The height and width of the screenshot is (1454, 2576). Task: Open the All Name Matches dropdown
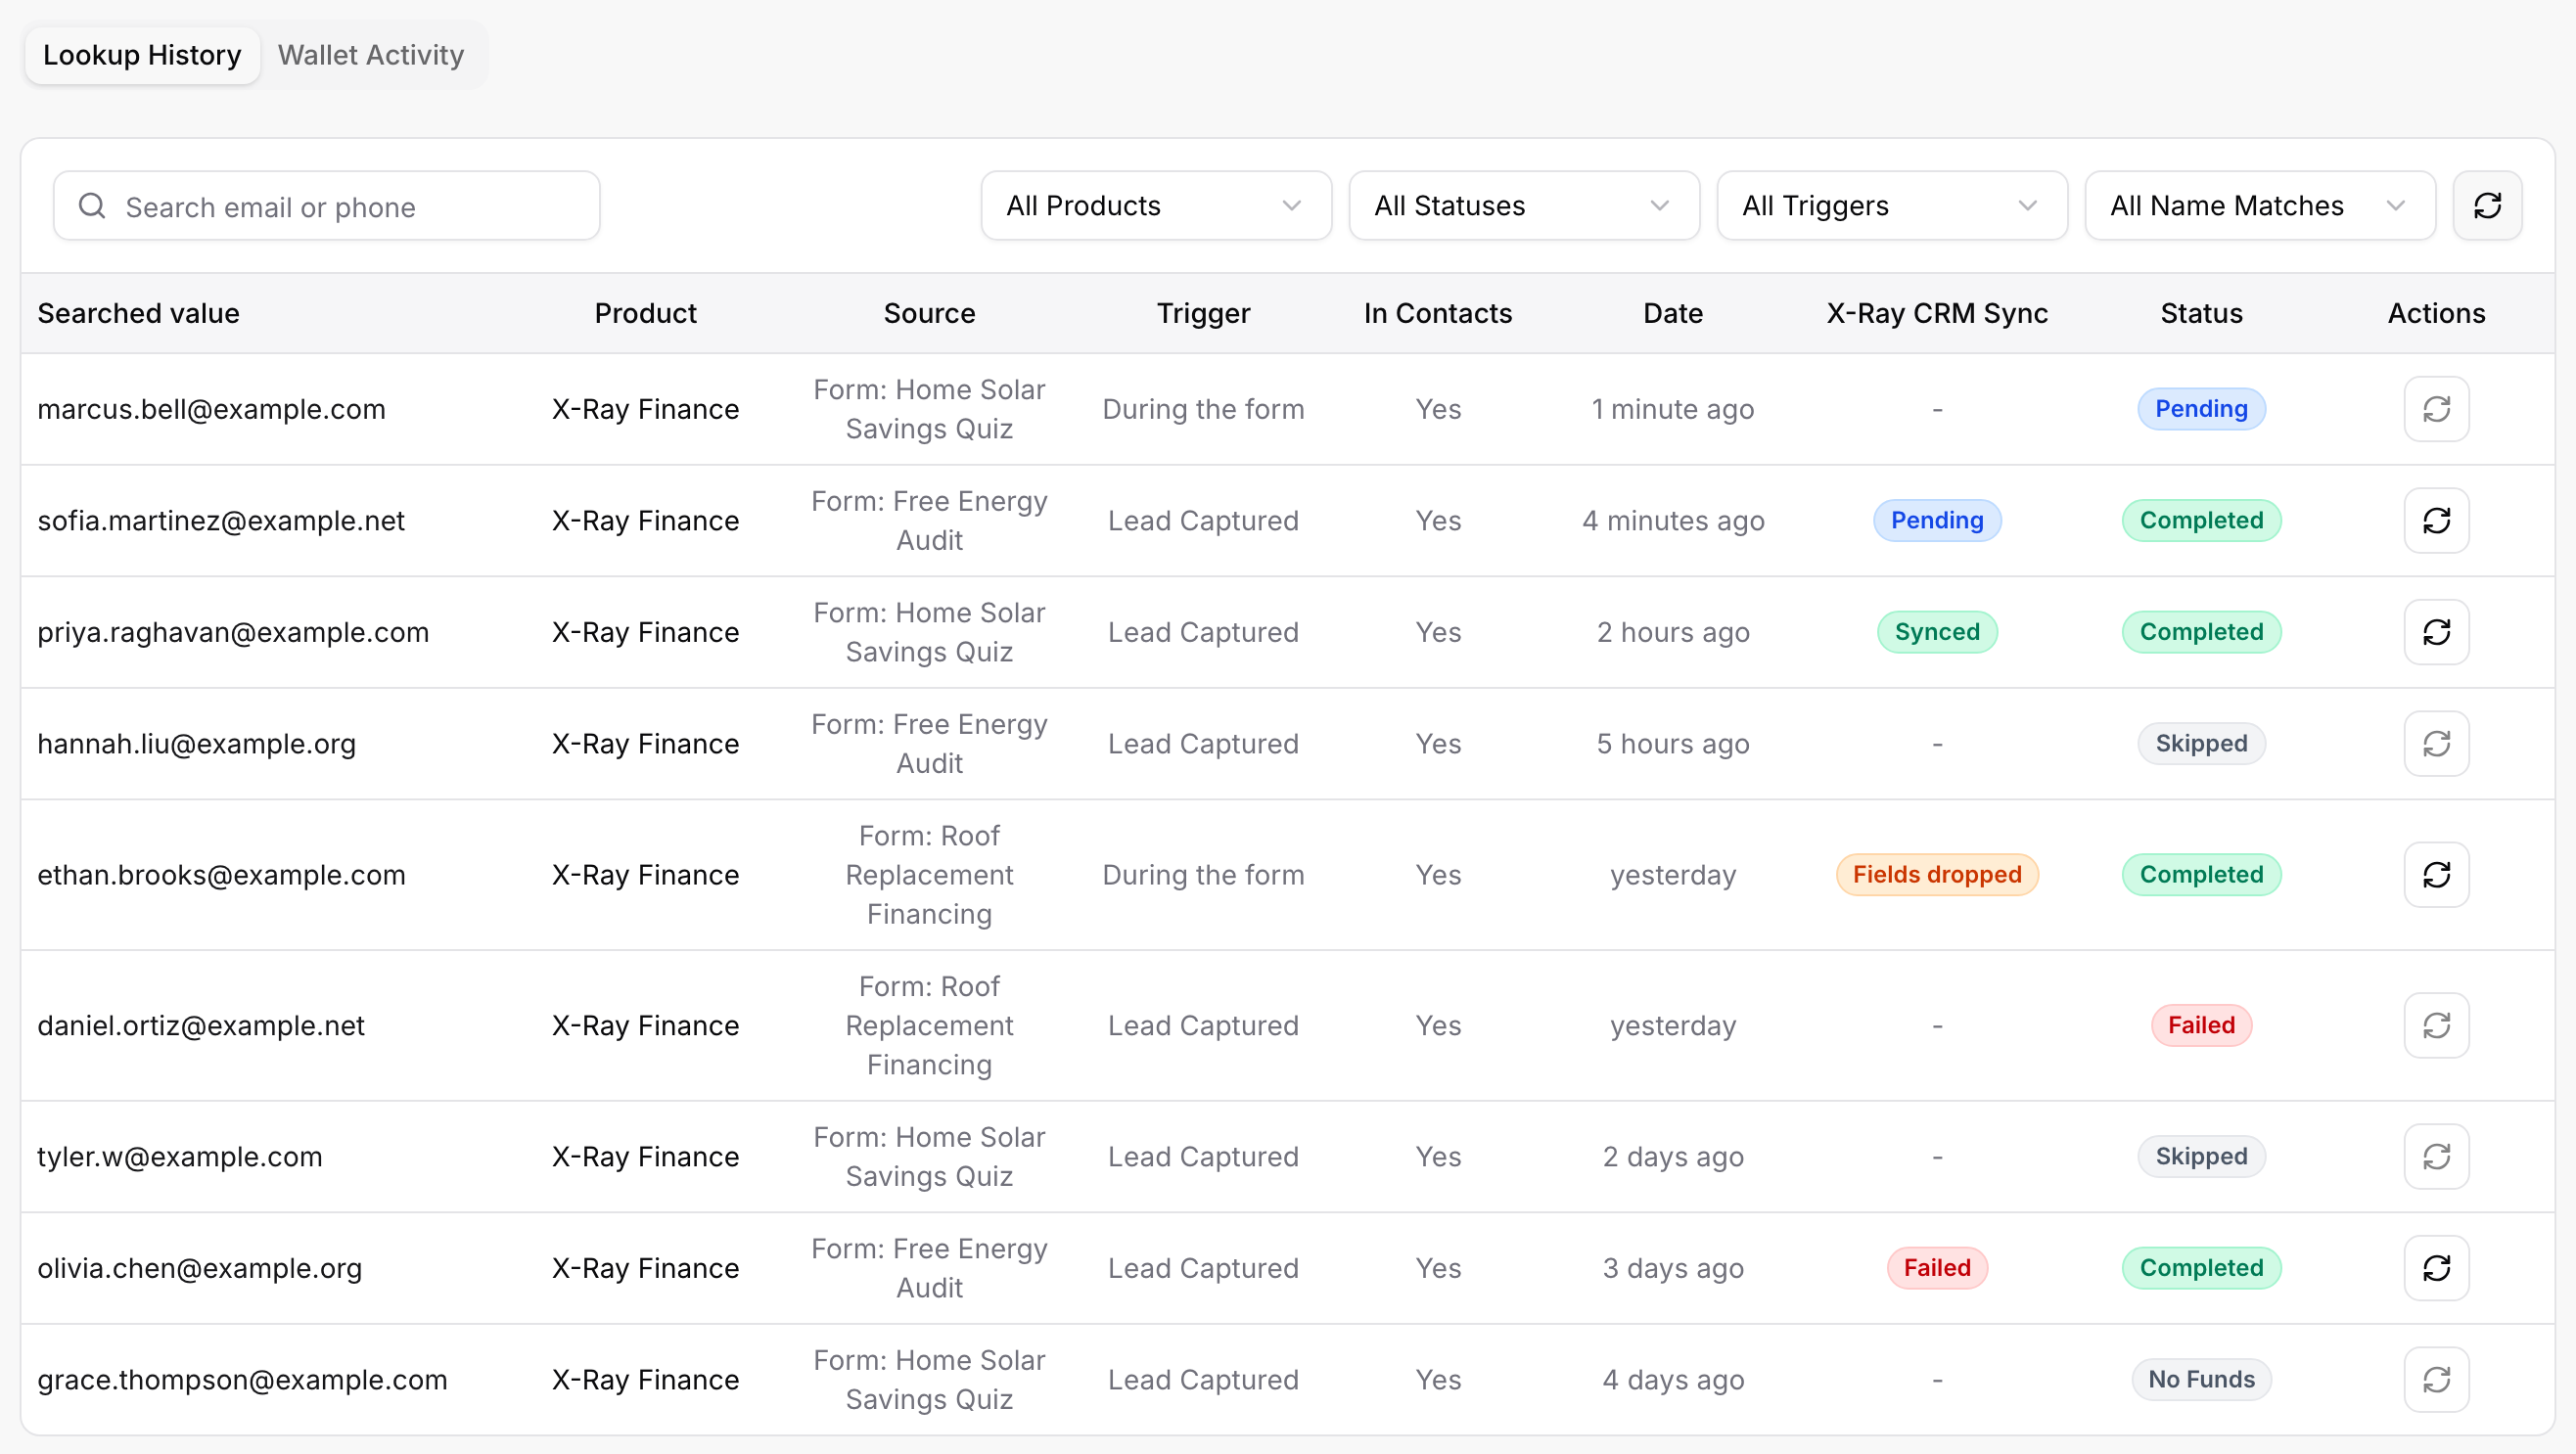(2260, 206)
